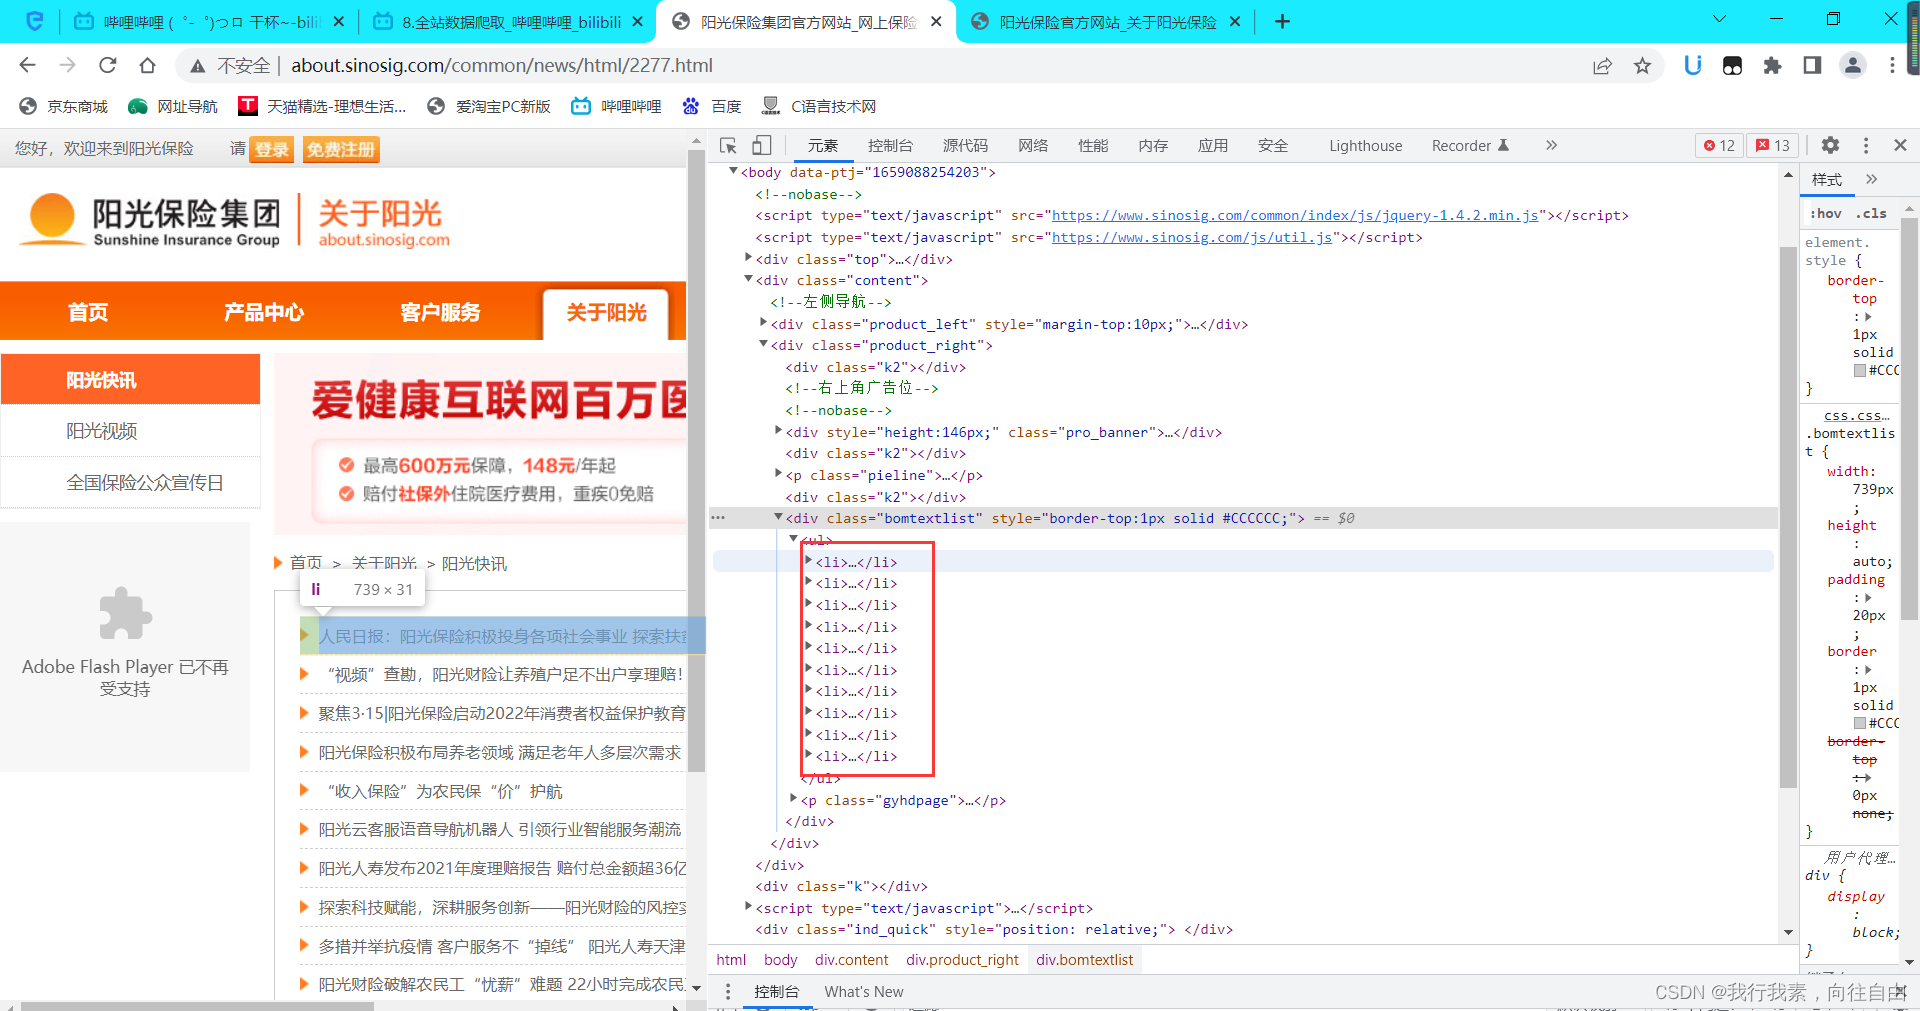The image size is (1920, 1011).
Task: Show the 13 issues badge
Action: tap(1773, 145)
